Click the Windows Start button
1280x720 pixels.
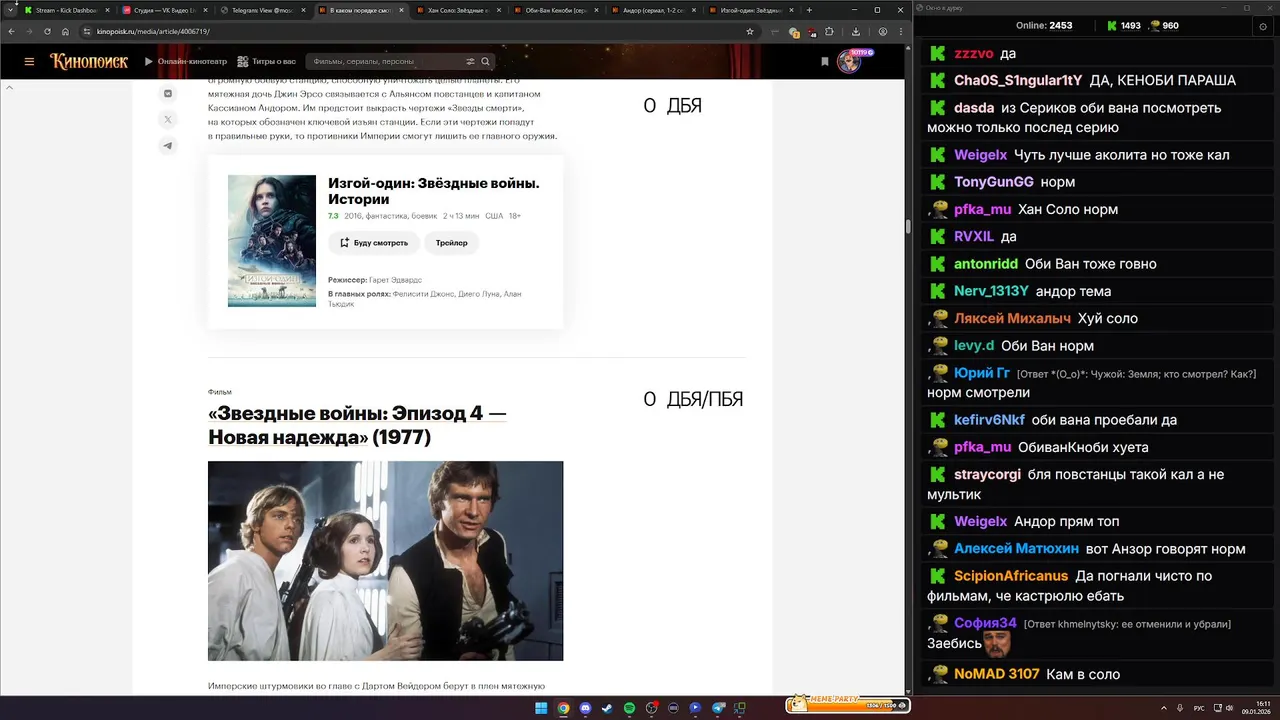(541, 708)
